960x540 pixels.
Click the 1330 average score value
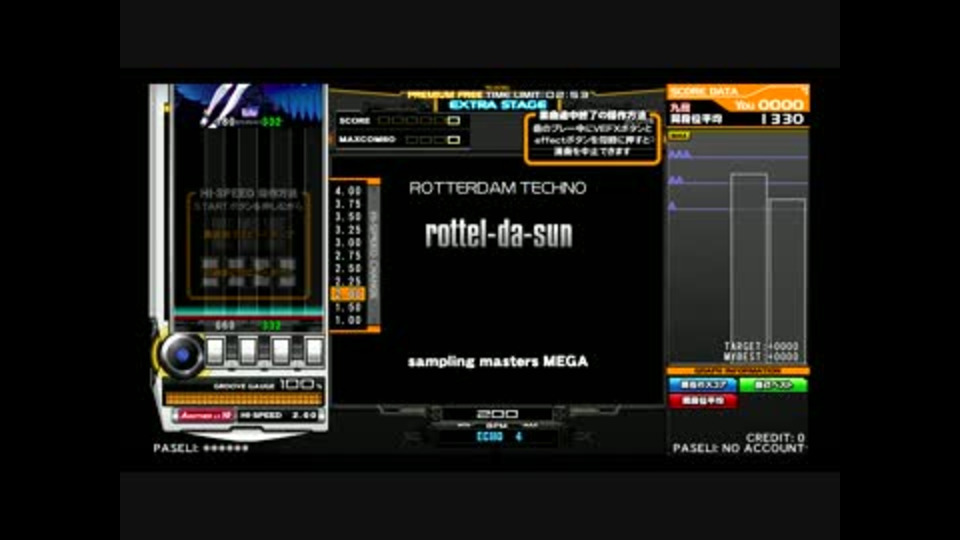(782, 119)
